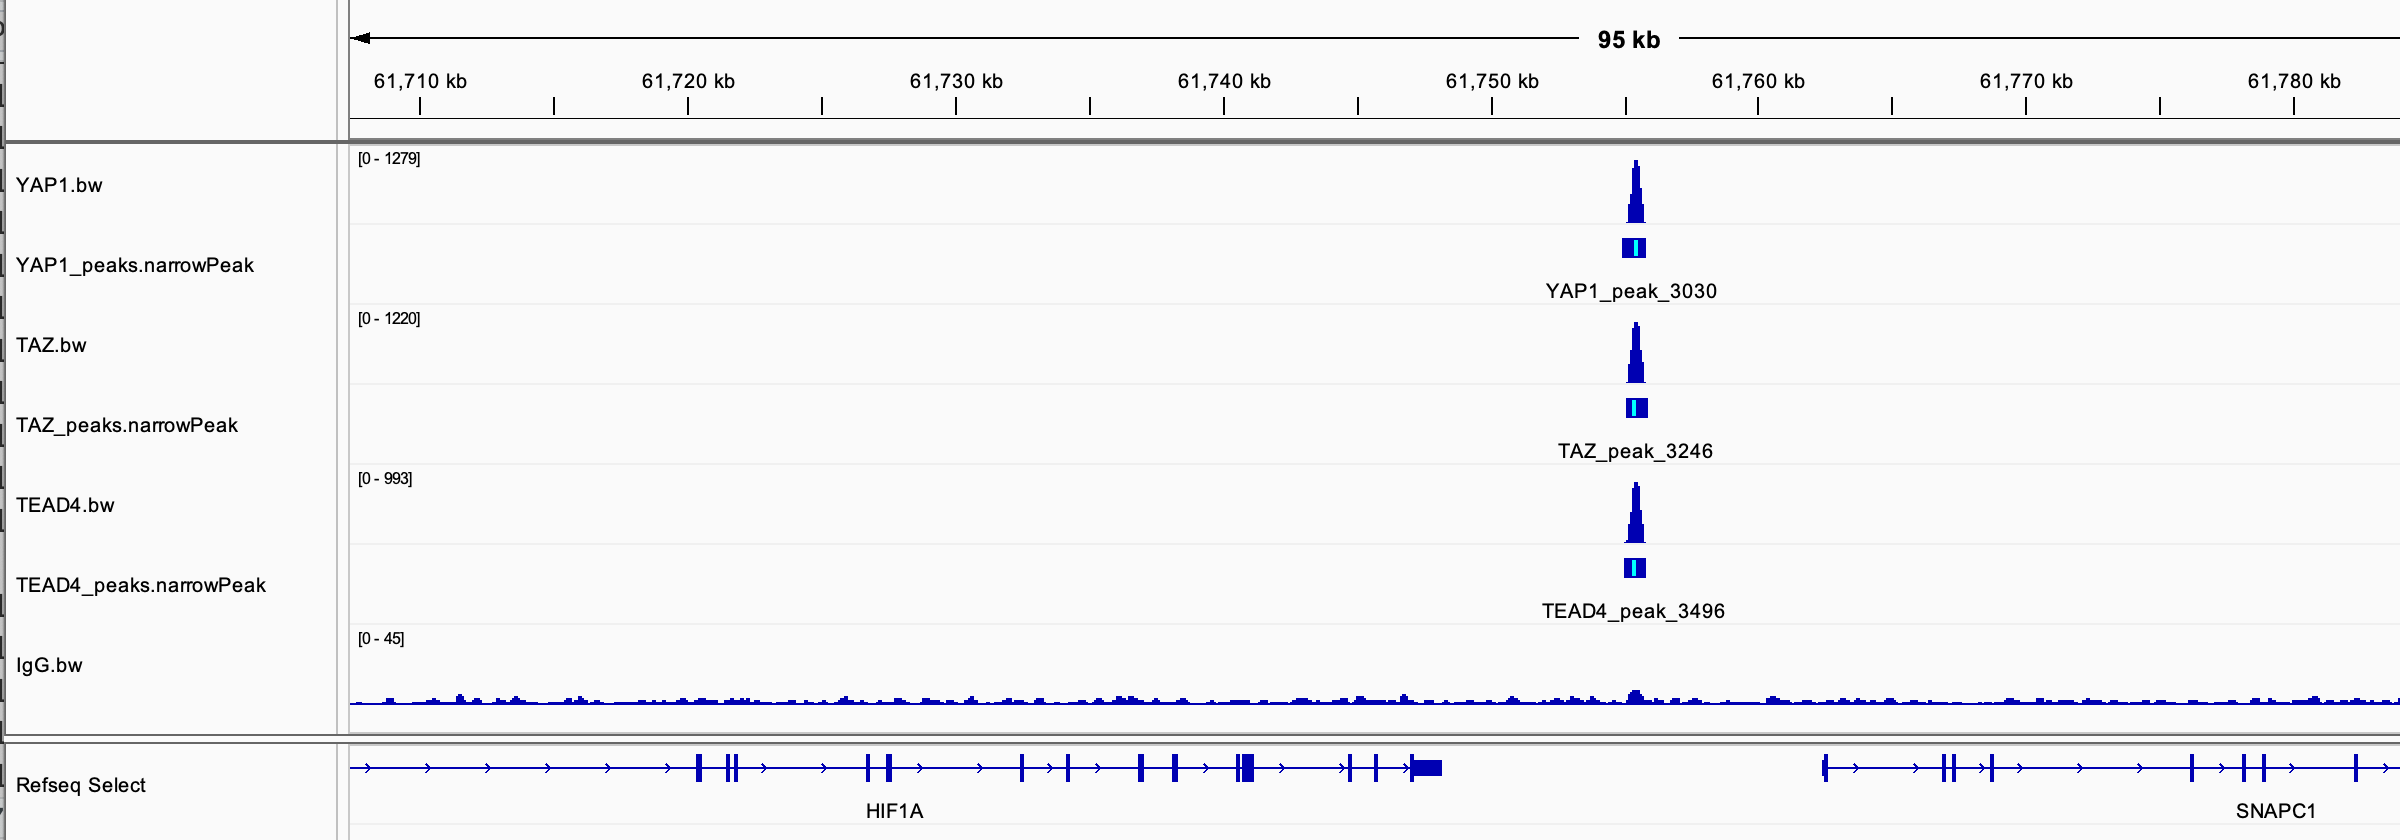The height and width of the screenshot is (840, 2400).
Task: Click the ruler's left span arrowhead
Action: [x=360, y=39]
